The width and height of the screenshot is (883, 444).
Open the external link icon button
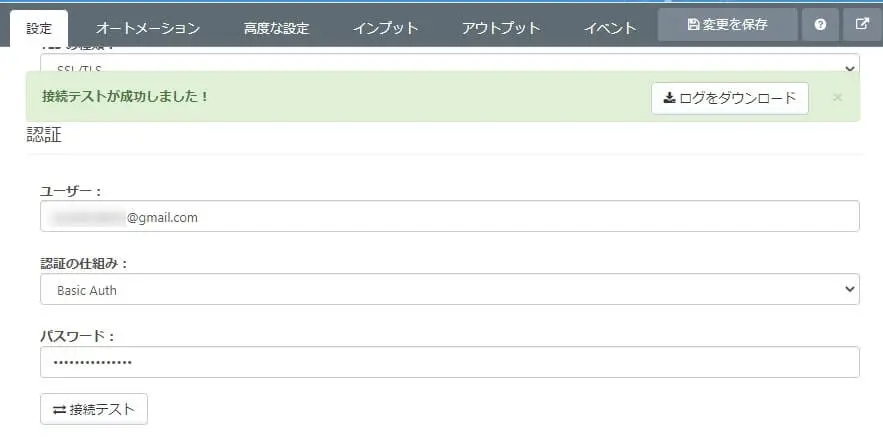tap(862, 25)
